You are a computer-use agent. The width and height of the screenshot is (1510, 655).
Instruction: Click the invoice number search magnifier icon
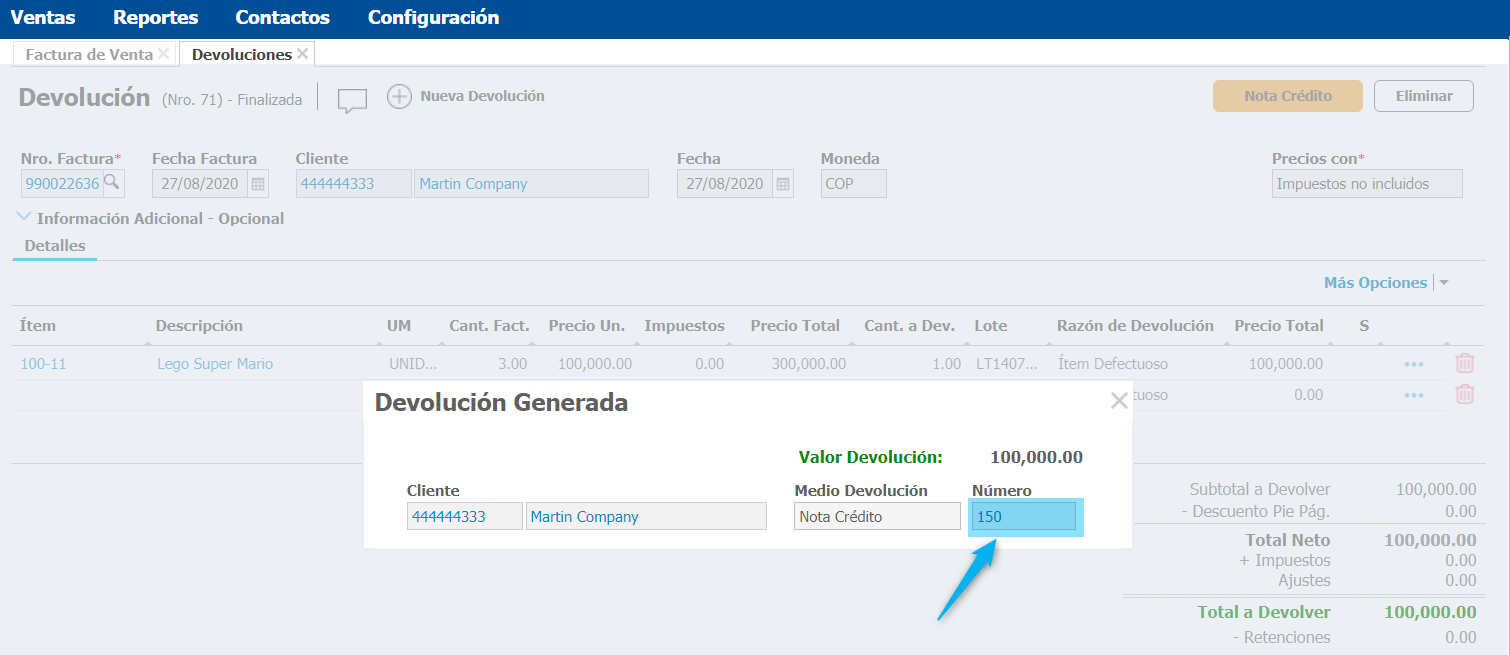point(113,183)
